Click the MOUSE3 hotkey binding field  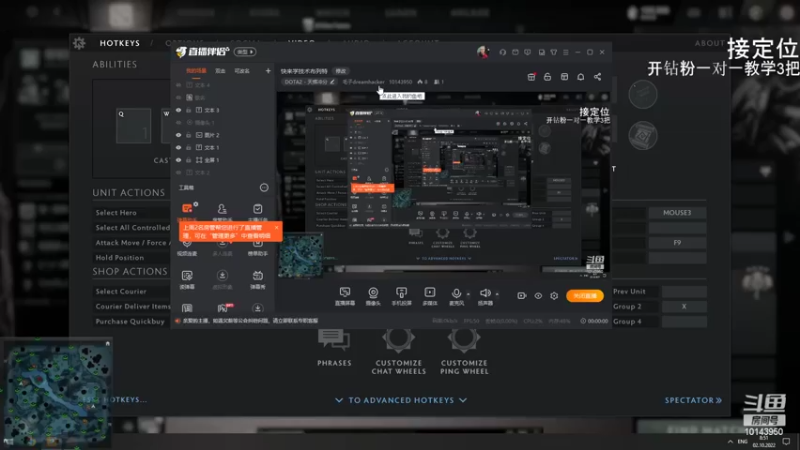coord(677,213)
